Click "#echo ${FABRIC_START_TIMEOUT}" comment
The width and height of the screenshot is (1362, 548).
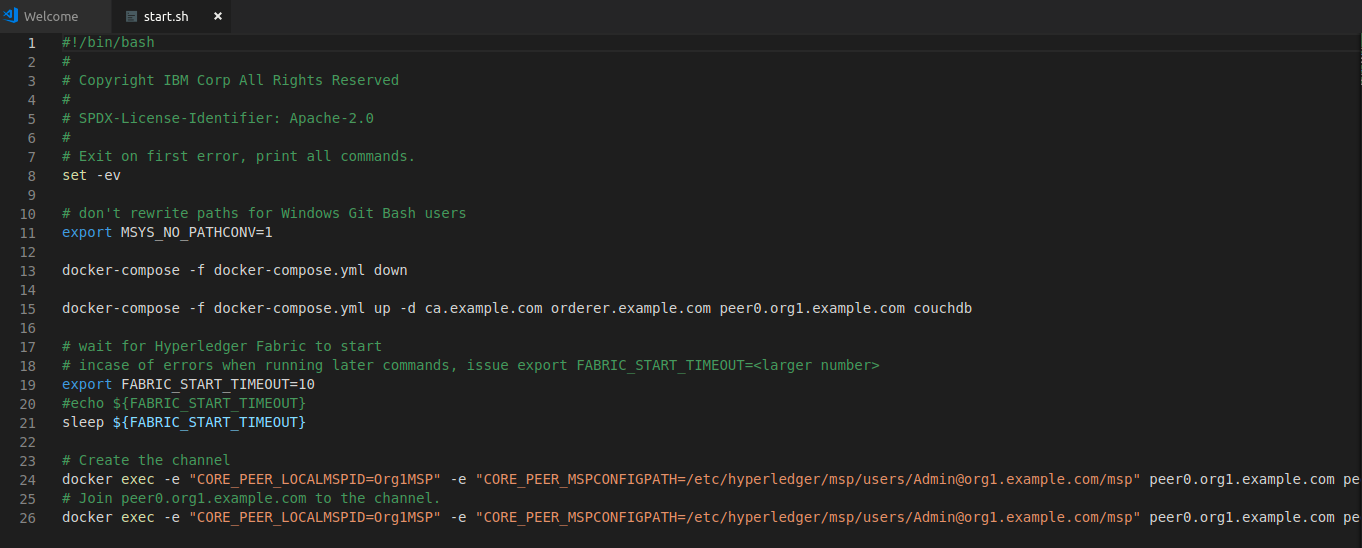point(184,403)
